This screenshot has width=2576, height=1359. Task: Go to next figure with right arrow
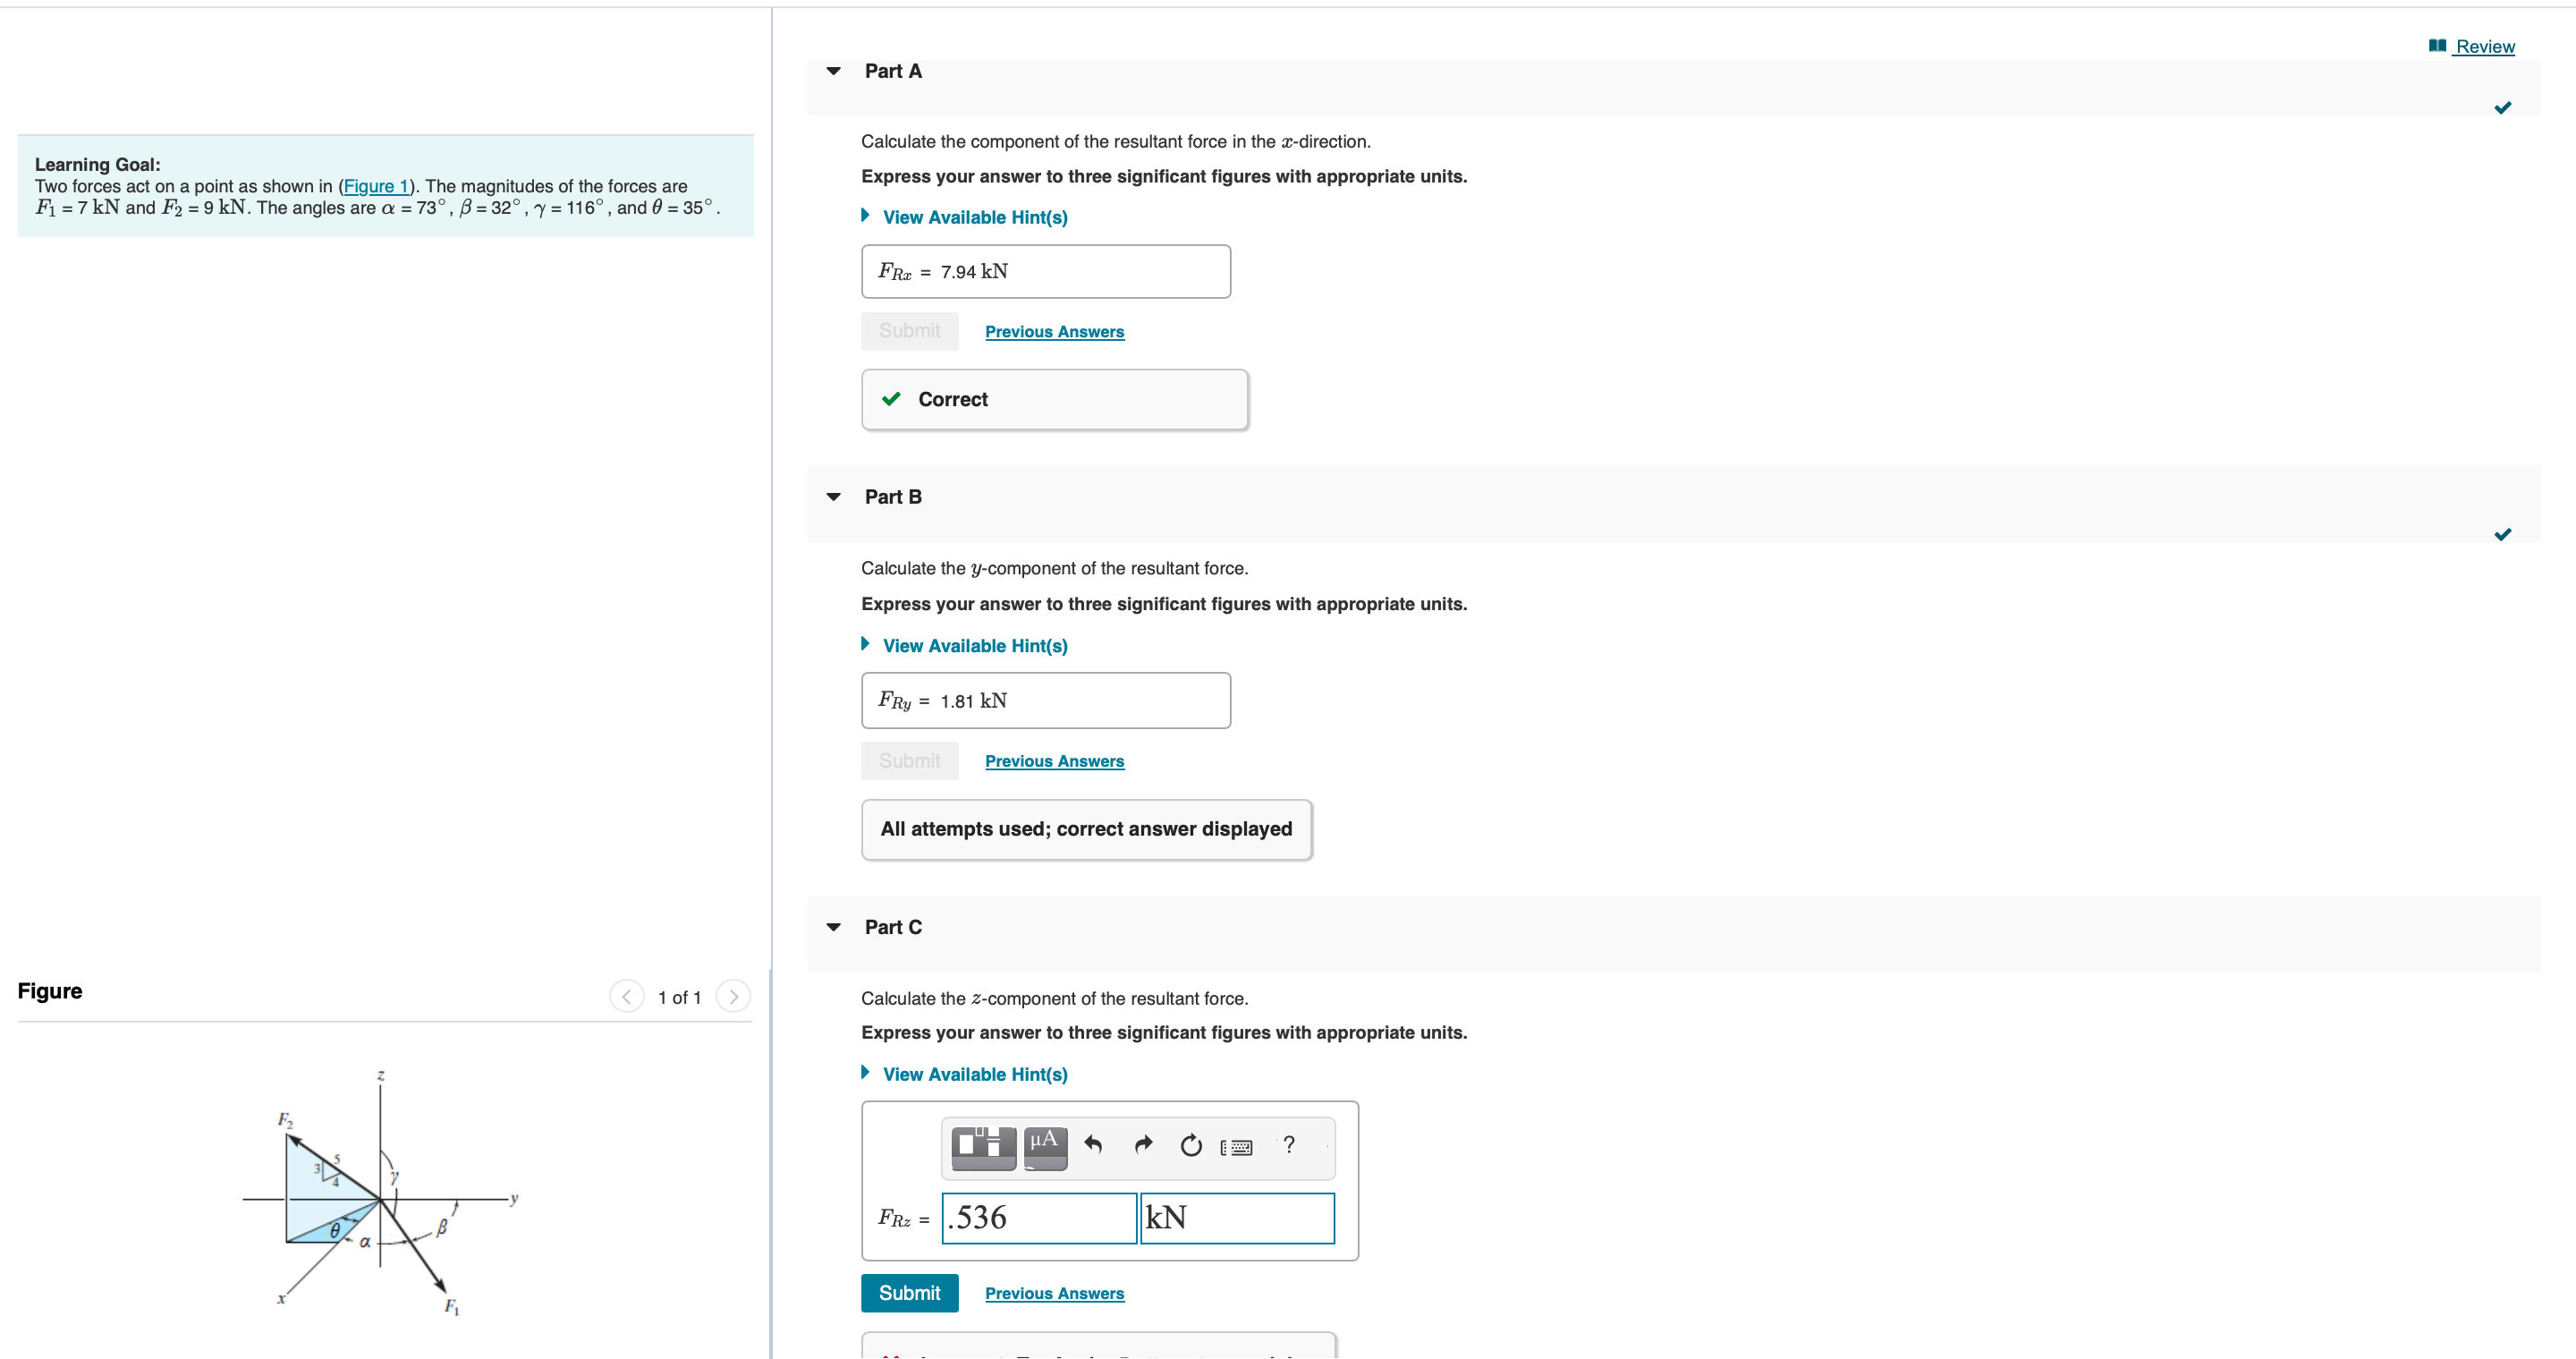tap(733, 996)
